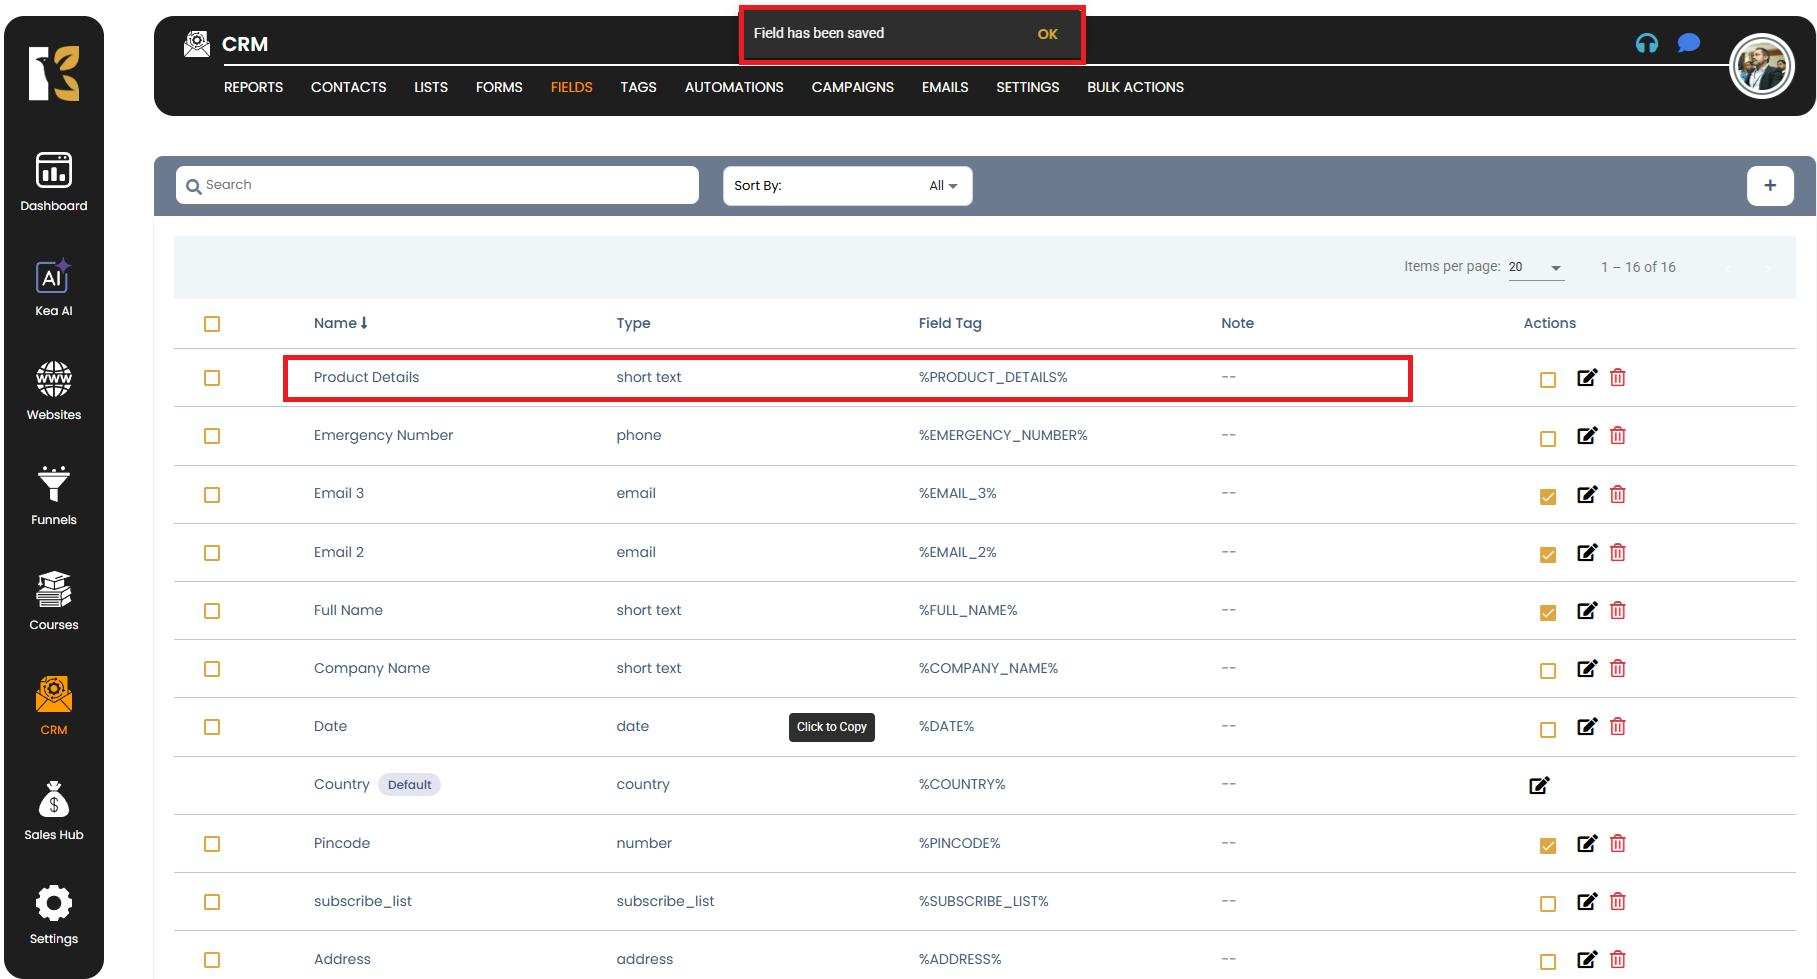1817x979 pixels.
Task: Uncheck the Email 3 actions checkbox
Action: tap(1547, 496)
